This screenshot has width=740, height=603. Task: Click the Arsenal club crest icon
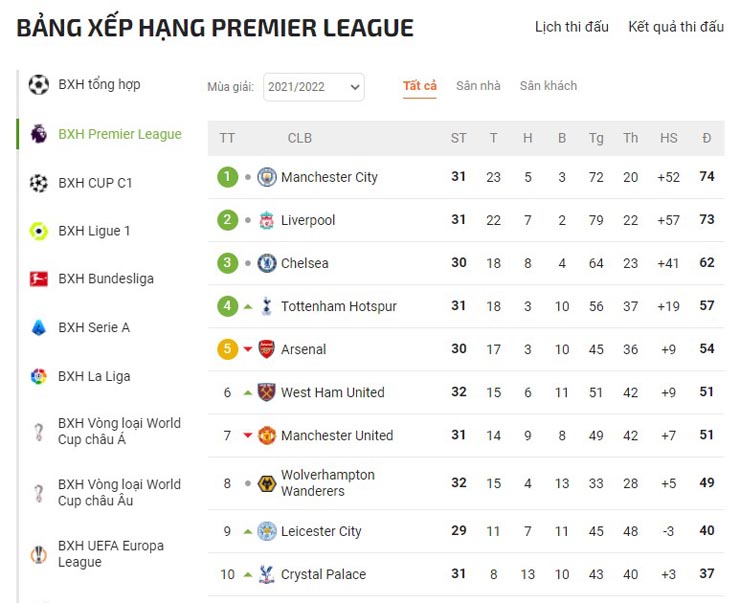point(267,349)
